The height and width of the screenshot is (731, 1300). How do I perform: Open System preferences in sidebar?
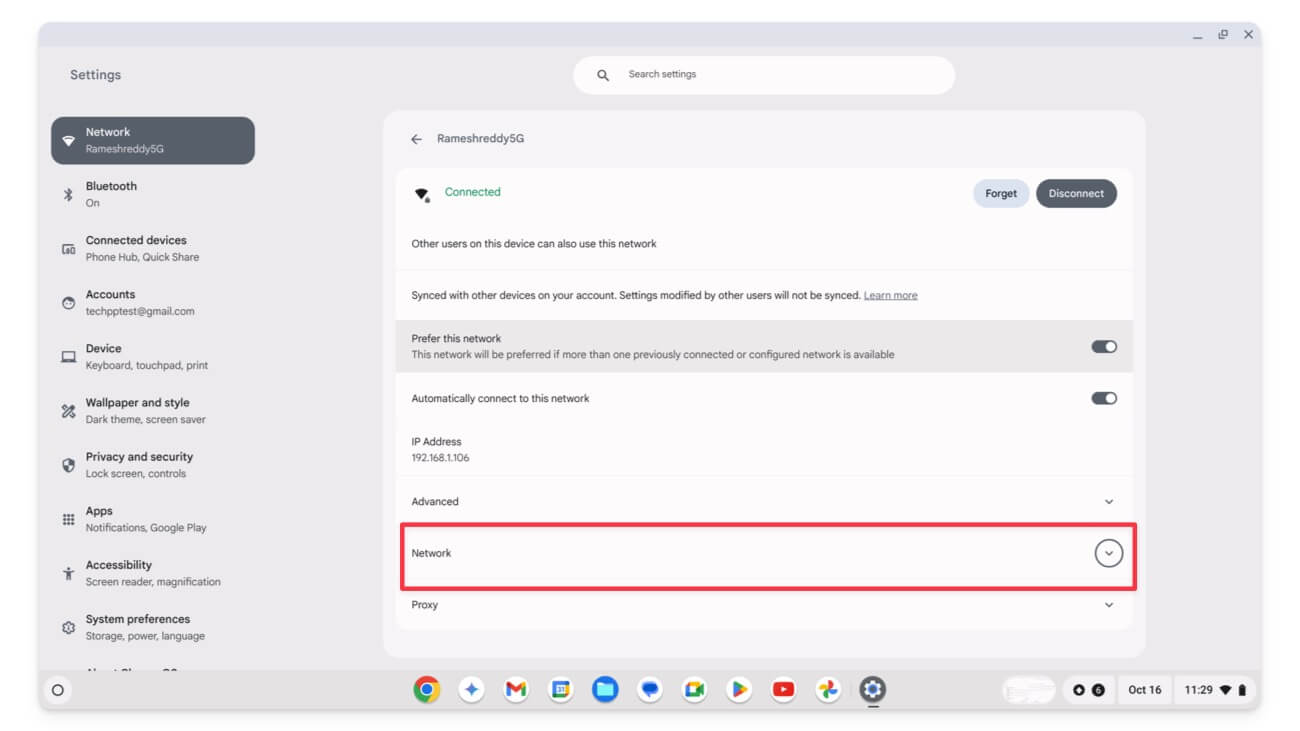pyautogui.click(x=153, y=627)
